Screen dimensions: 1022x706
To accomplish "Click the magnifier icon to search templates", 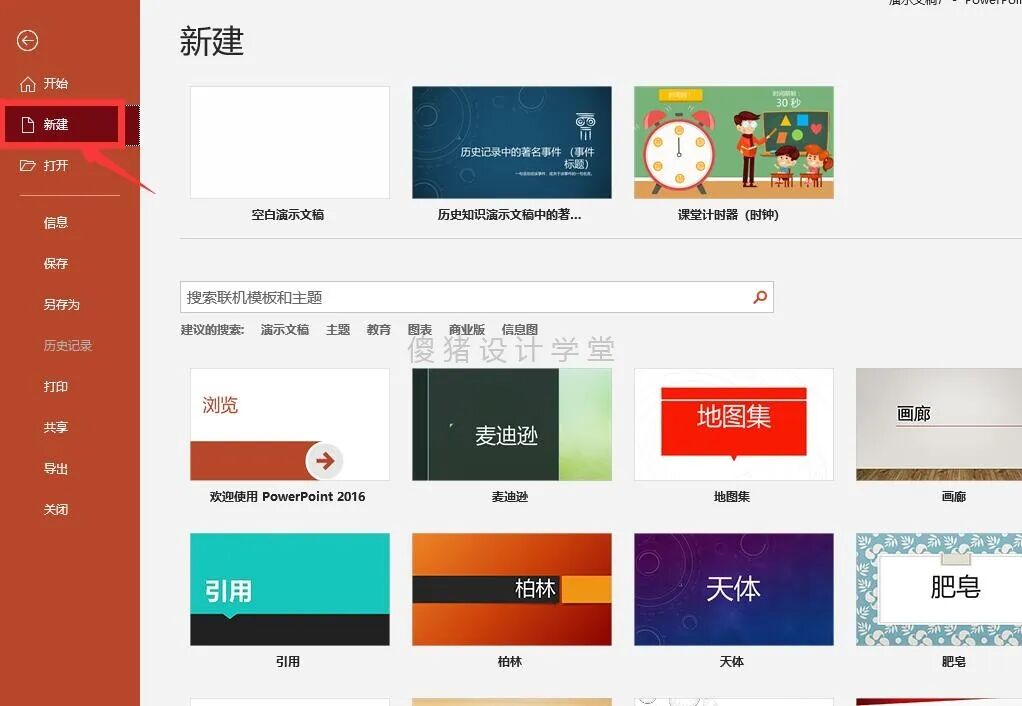I will [x=759, y=297].
